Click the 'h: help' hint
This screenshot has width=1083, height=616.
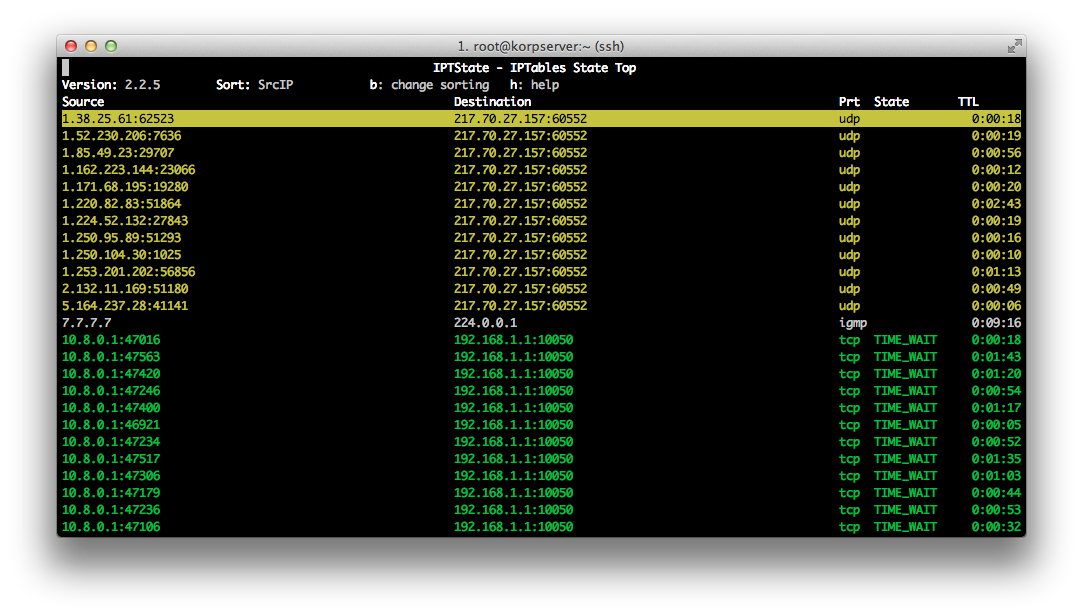point(534,85)
